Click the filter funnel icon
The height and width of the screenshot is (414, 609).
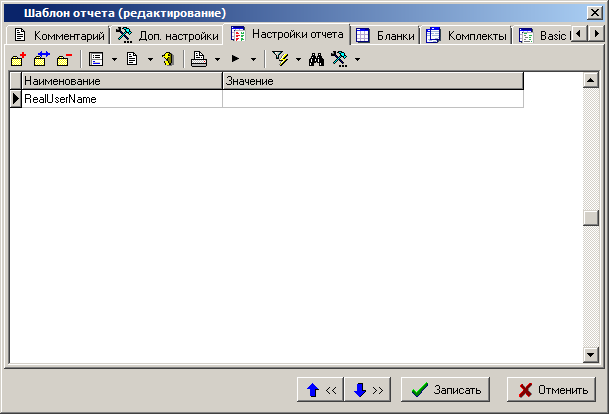pyautogui.click(x=281, y=59)
